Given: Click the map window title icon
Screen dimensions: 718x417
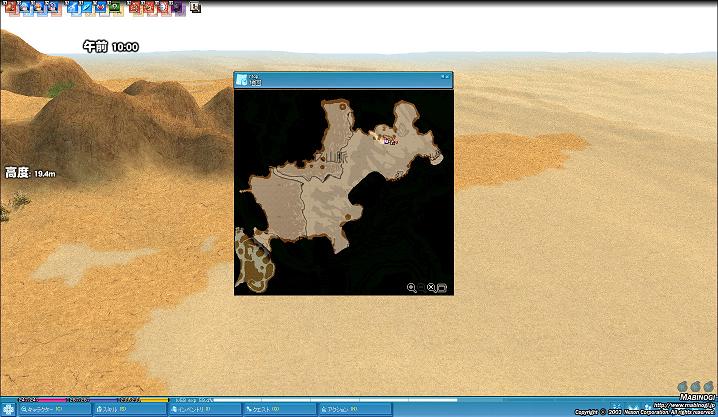Looking at the screenshot, I should pyautogui.click(x=241, y=80).
